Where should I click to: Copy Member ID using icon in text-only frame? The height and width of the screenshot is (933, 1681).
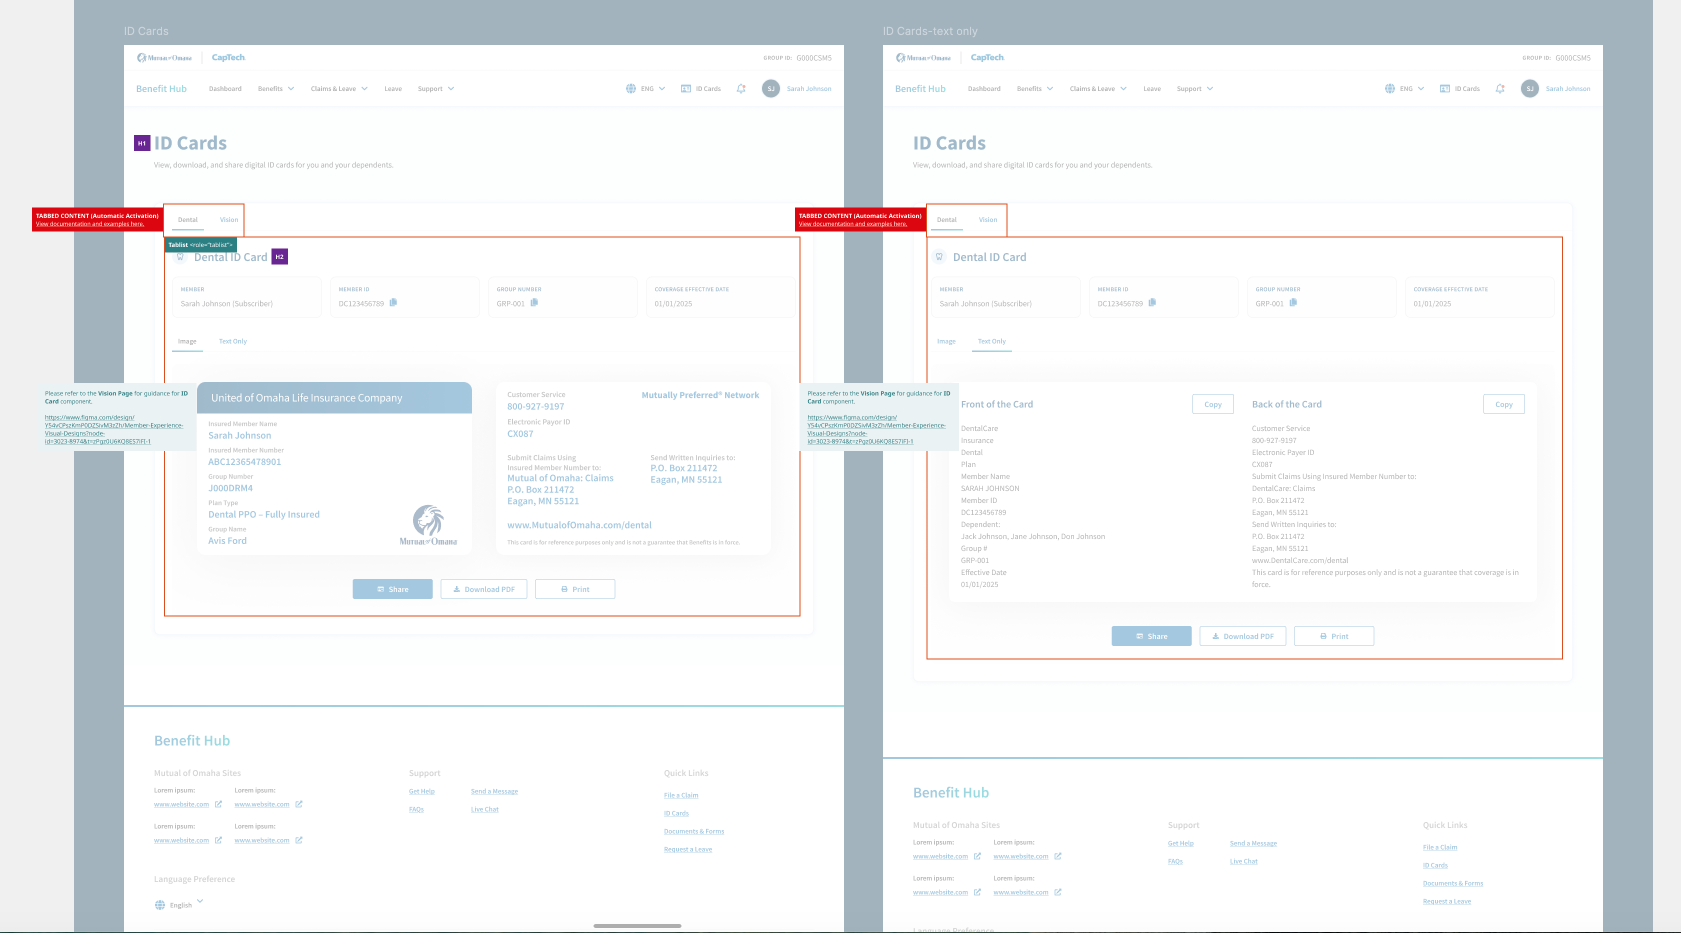tap(1152, 302)
